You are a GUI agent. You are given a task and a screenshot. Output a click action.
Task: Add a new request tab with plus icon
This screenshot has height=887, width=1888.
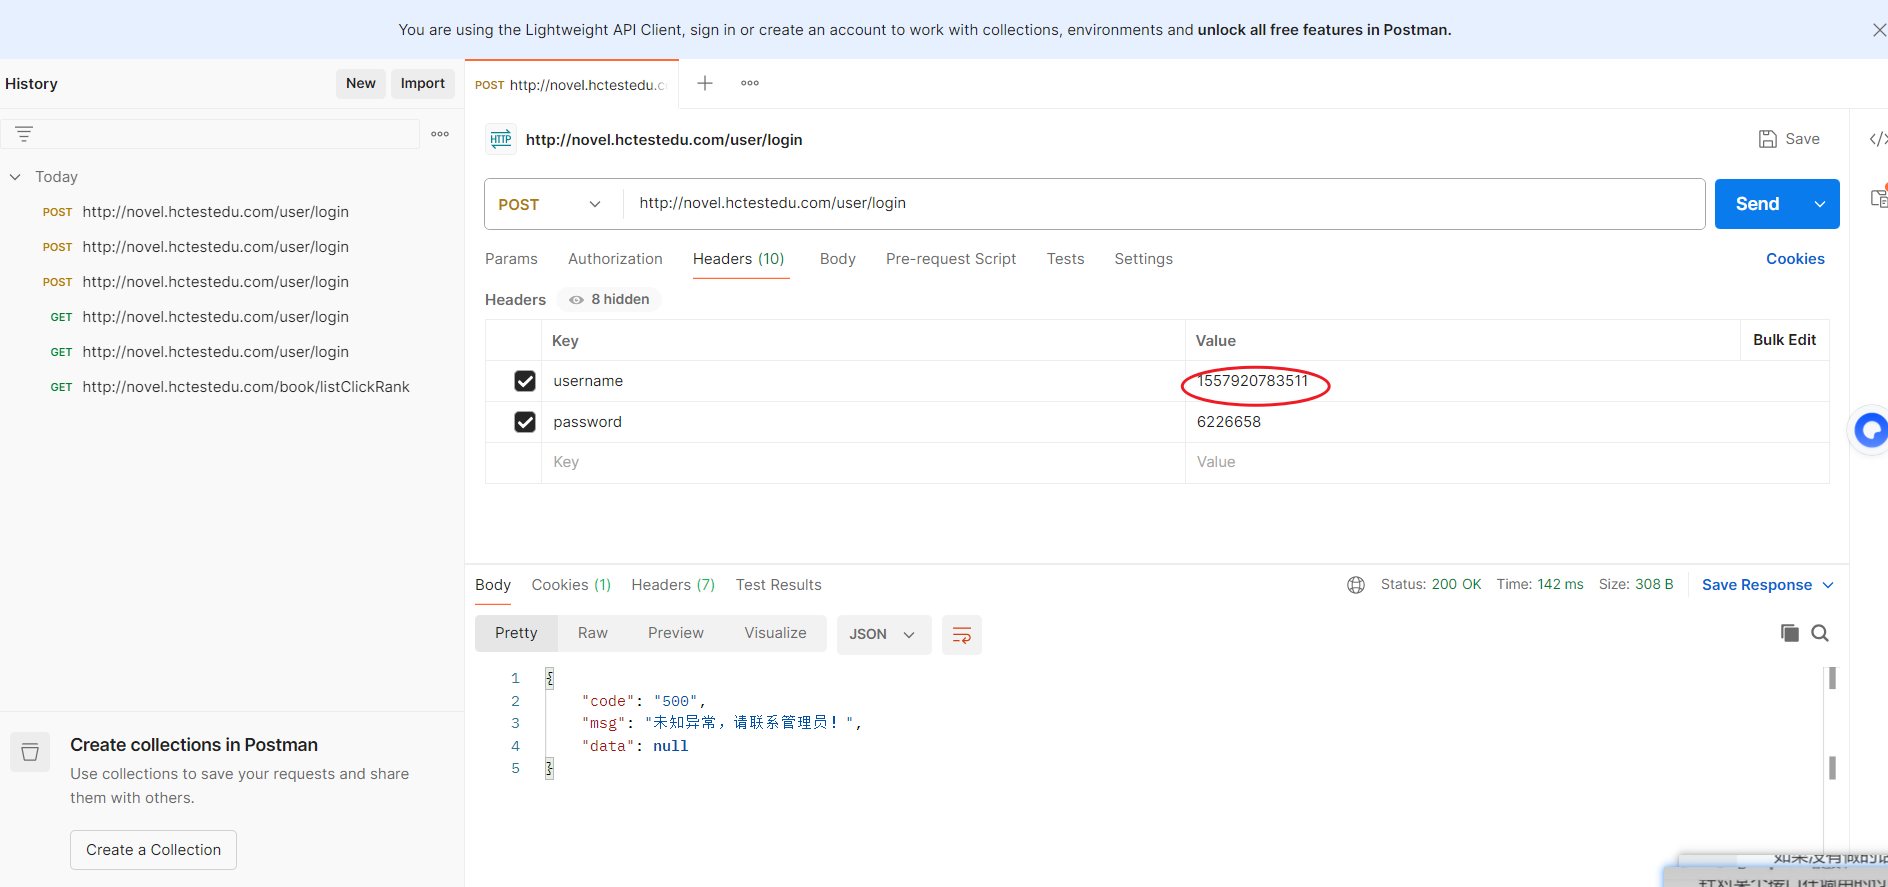[705, 83]
